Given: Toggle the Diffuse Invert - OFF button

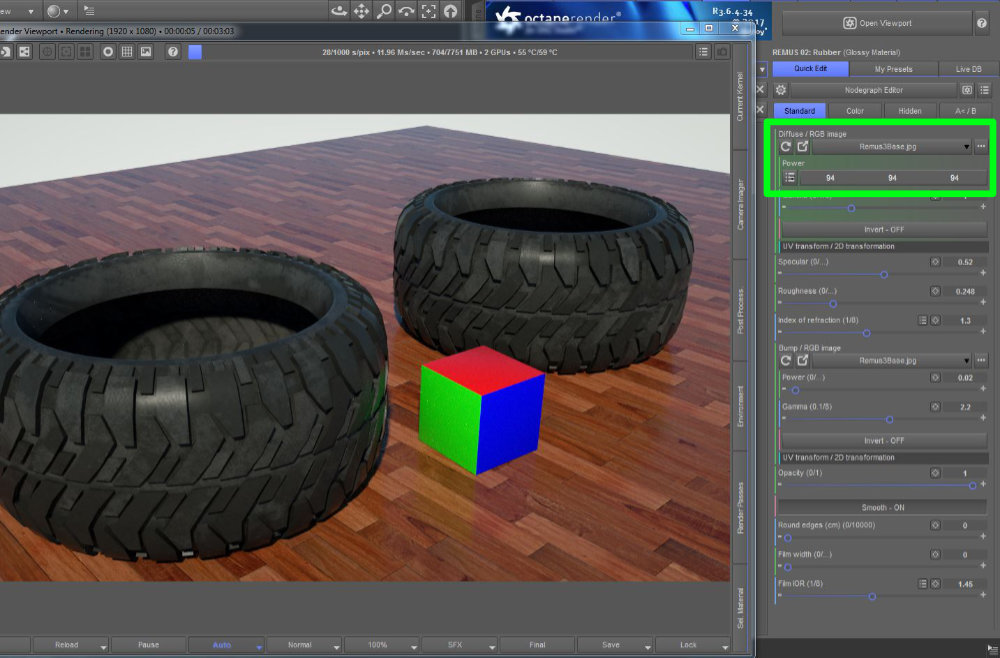Looking at the screenshot, I should click(884, 229).
